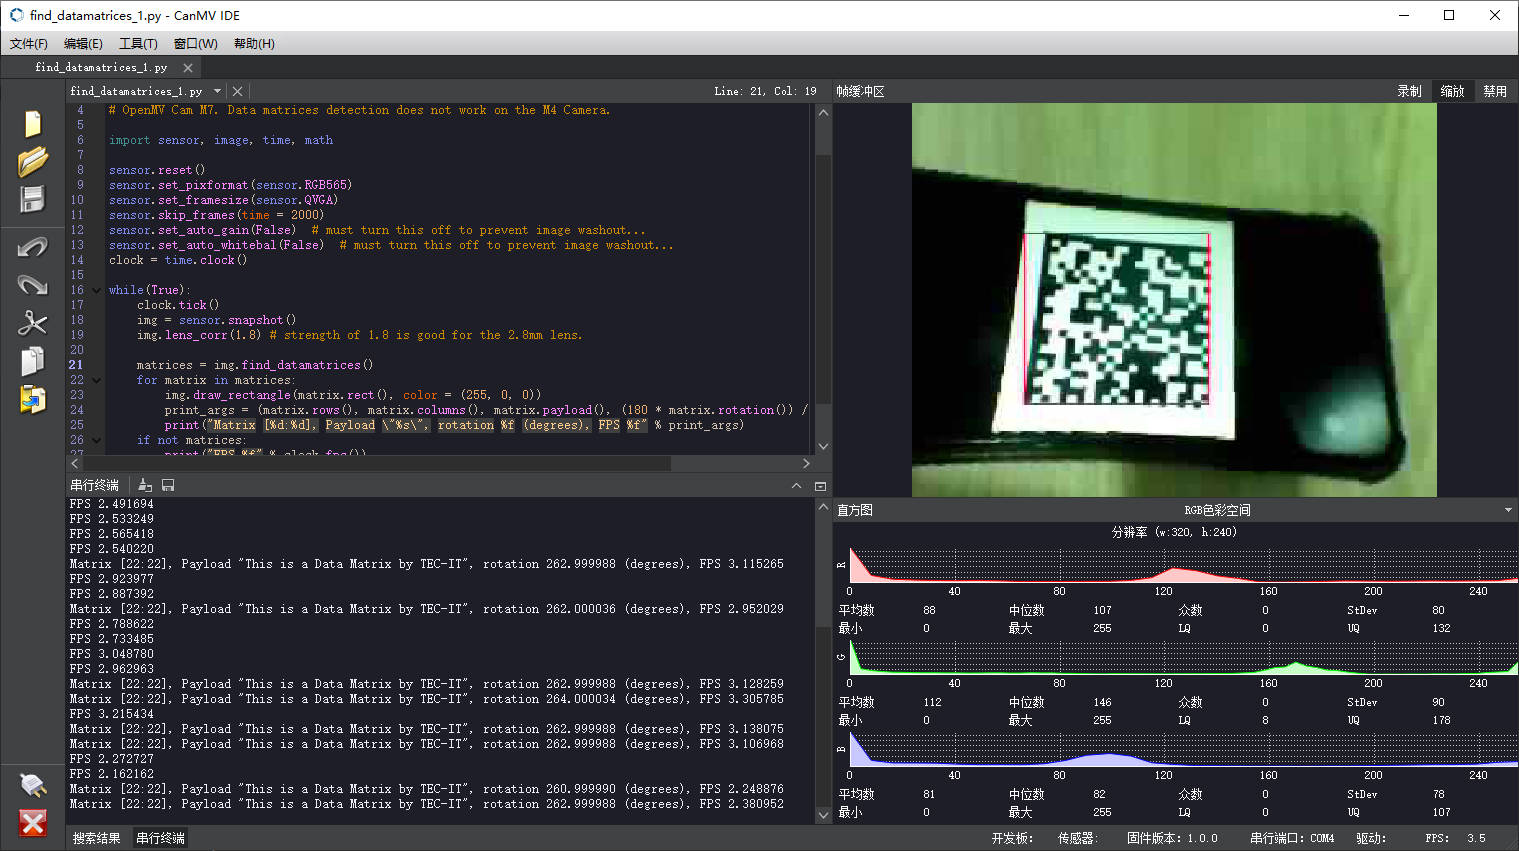Switch to 搜索结果 search results tab

click(x=97, y=838)
